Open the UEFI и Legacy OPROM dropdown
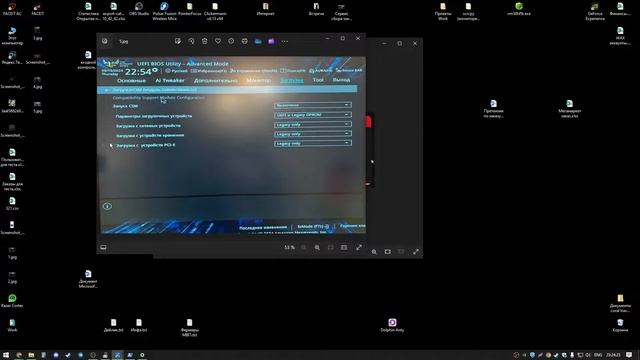This screenshot has height=360, width=640. point(313,115)
